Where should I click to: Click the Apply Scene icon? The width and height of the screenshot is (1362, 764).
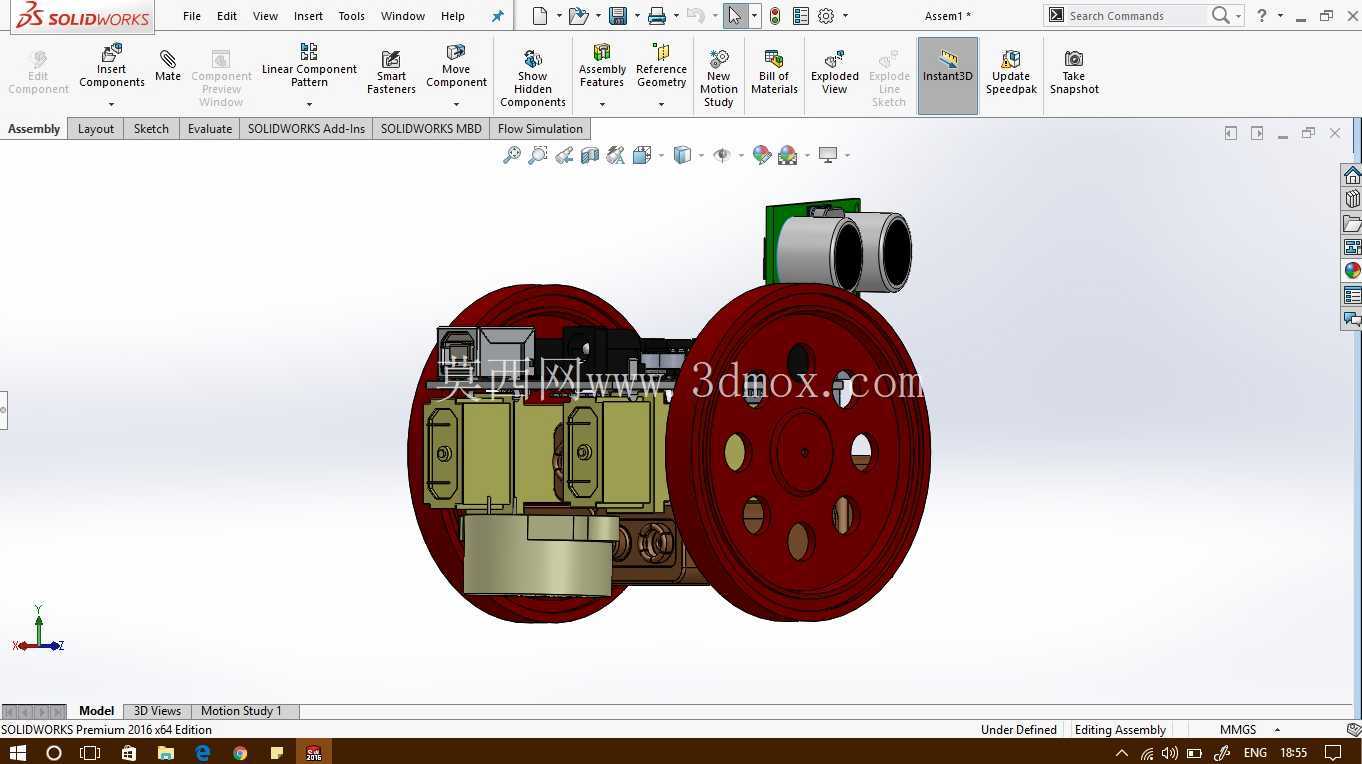[788, 155]
